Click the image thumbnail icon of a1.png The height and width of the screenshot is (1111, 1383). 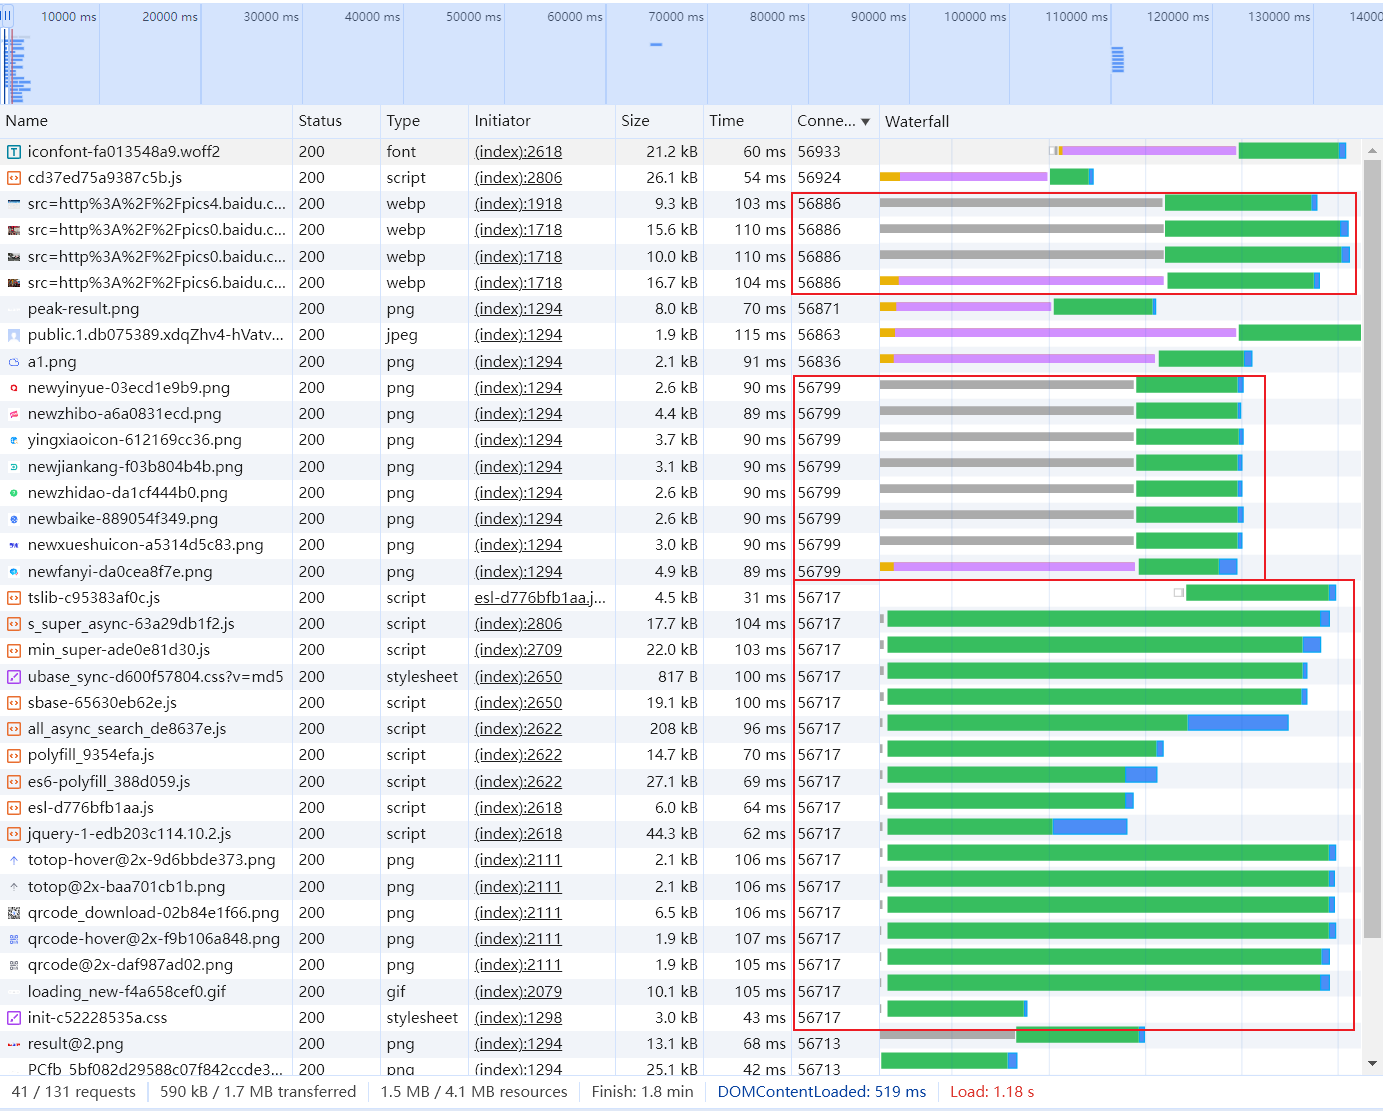[x=14, y=362]
